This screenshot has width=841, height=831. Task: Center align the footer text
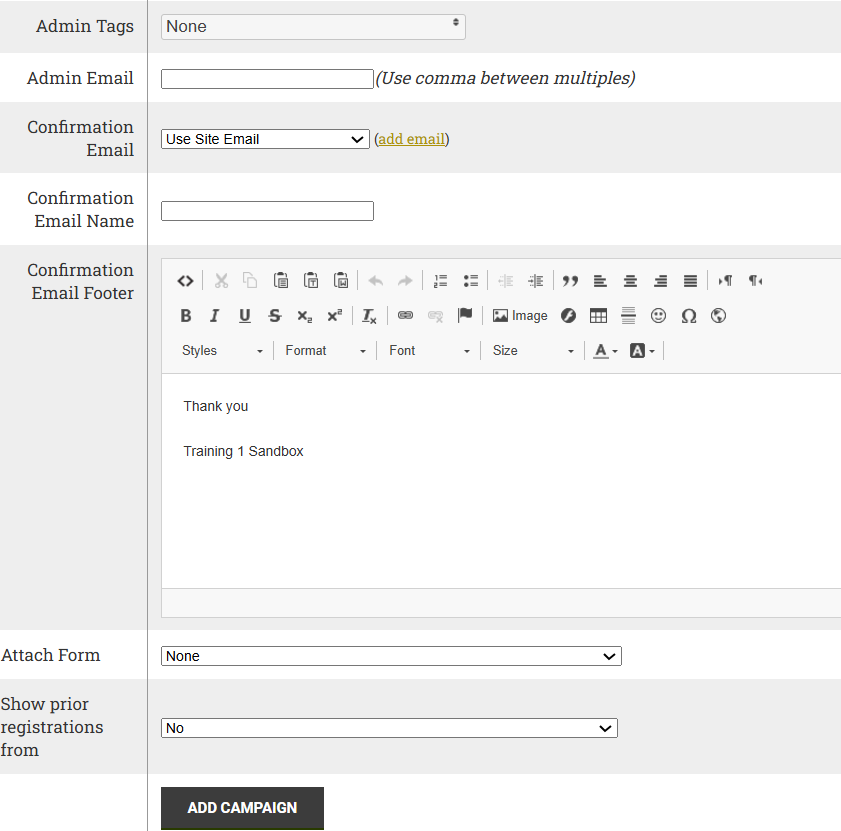click(630, 281)
